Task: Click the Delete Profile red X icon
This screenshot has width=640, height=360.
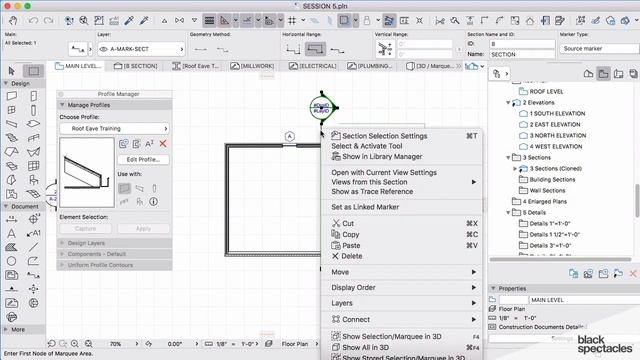Action: (163, 143)
